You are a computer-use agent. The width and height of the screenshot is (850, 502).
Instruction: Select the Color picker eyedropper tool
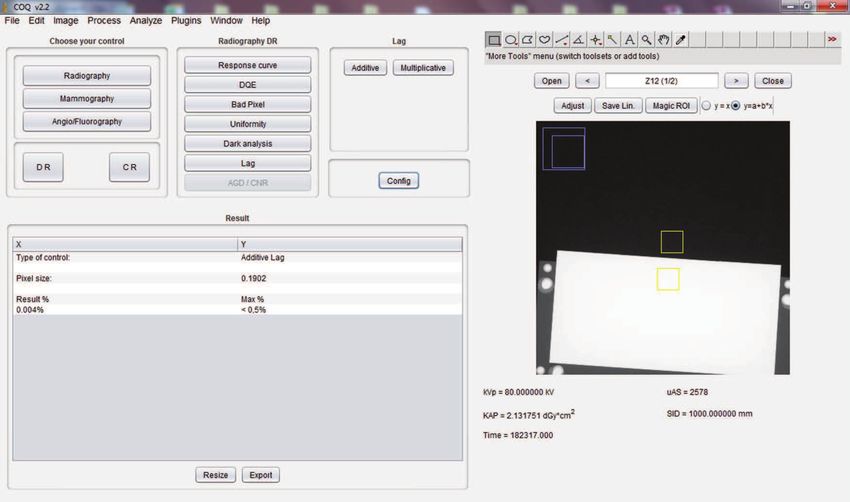click(x=680, y=40)
